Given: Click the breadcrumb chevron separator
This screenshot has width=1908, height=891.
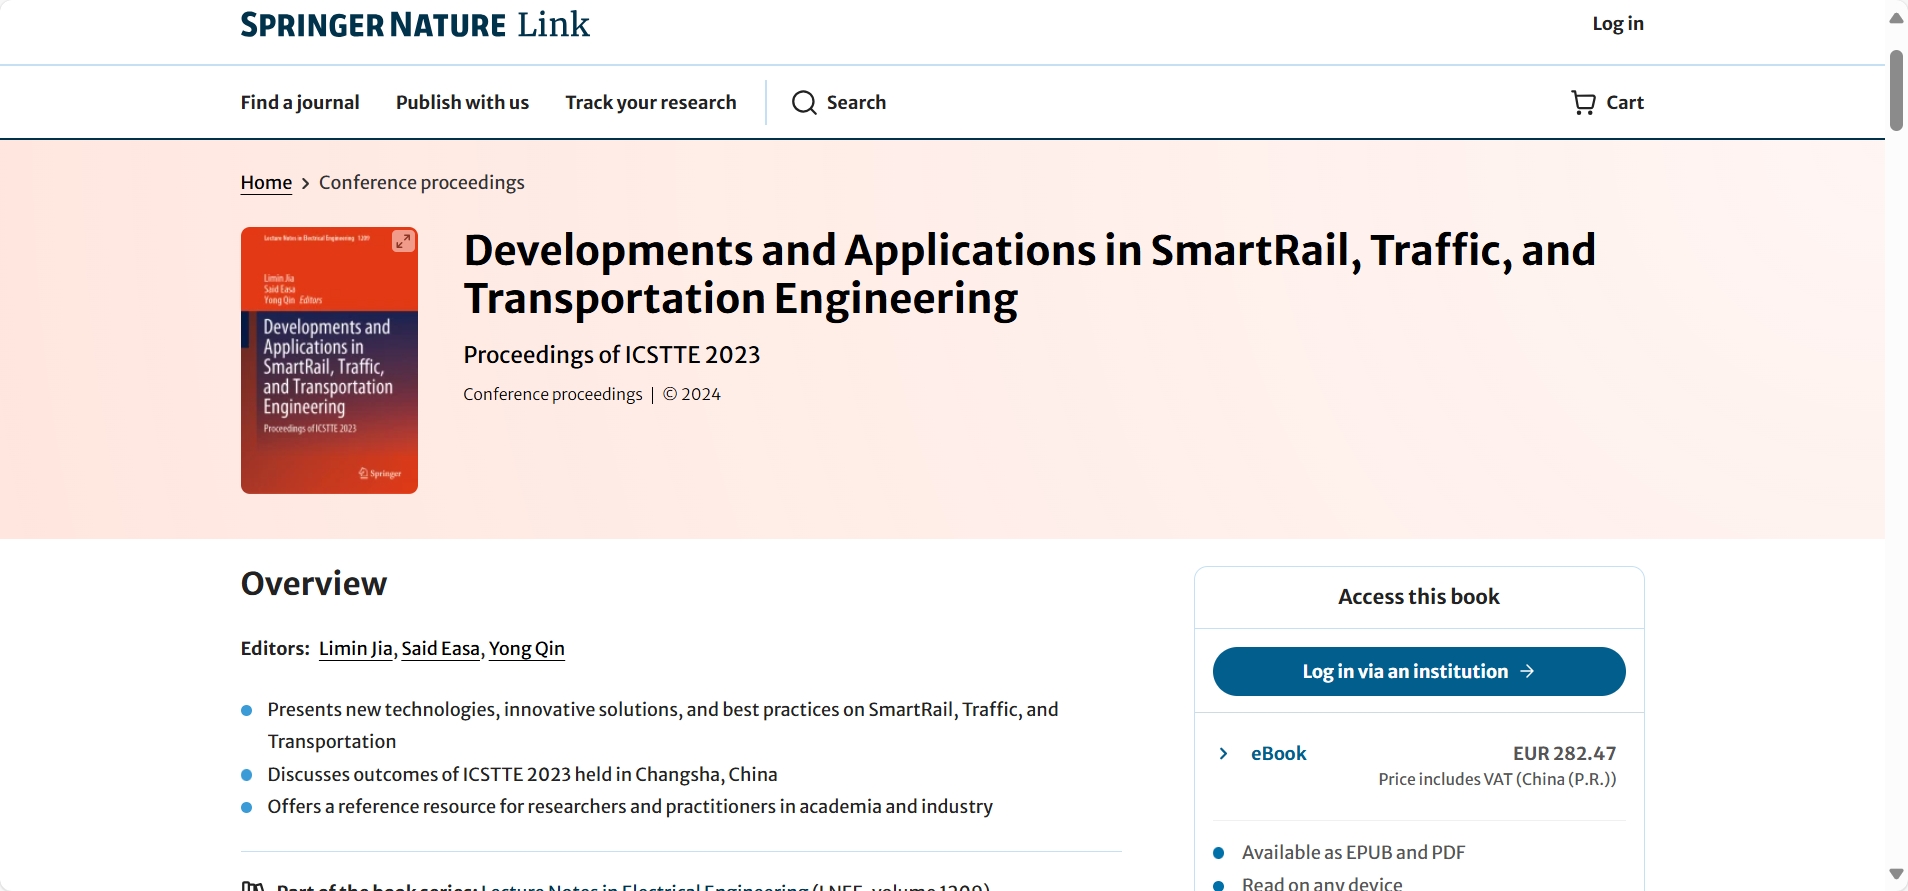Looking at the screenshot, I should click(305, 183).
